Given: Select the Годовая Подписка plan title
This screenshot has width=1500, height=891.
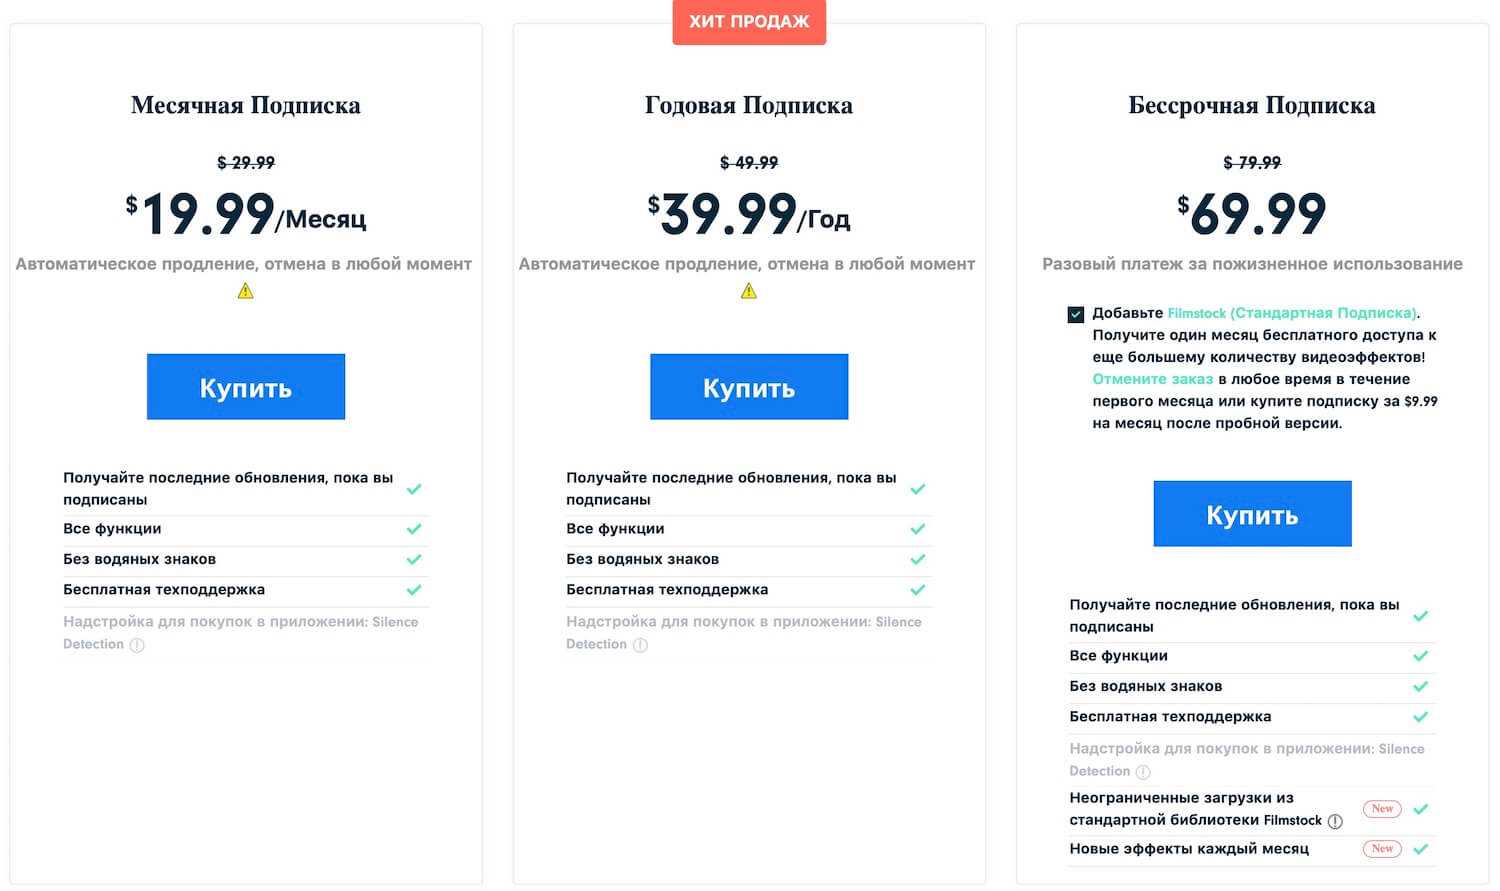Looking at the screenshot, I should pyautogui.click(x=749, y=105).
